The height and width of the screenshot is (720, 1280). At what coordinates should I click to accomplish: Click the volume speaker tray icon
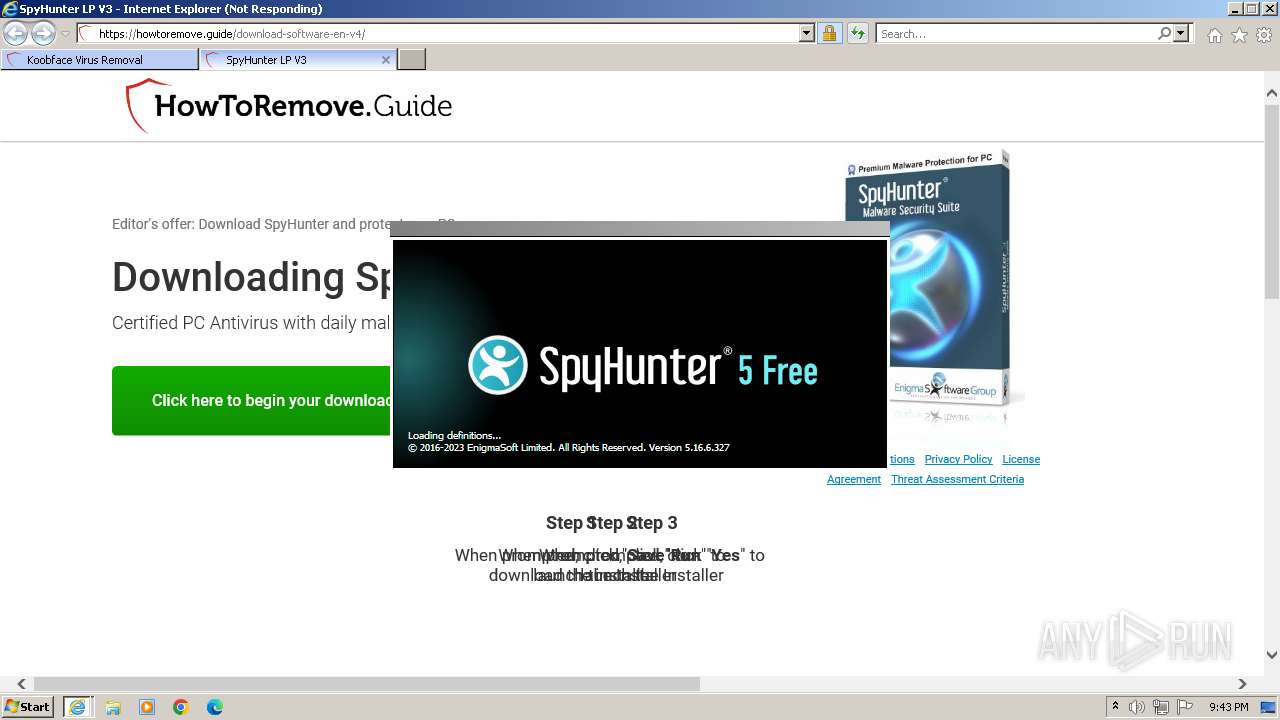click(x=1137, y=707)
